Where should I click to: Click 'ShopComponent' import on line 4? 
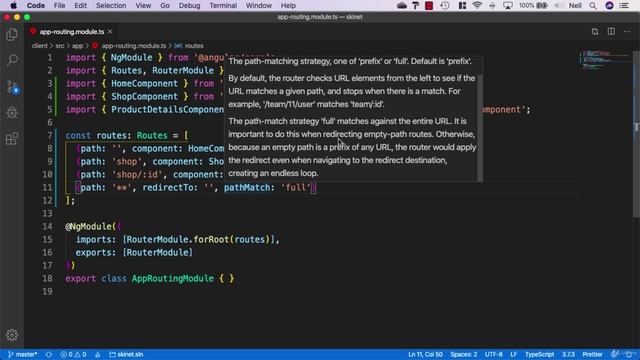pyautogui.click(x=144, y=97)
